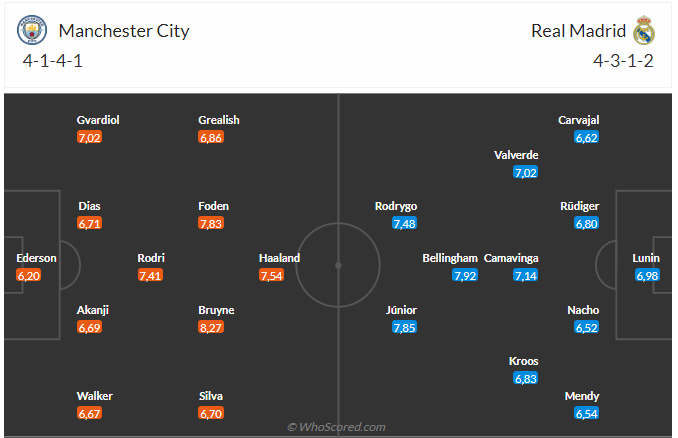The width and height of the screenshot is (678, 438).
Task: Open the Manchester City team name
Action: (x=124, y=31)
